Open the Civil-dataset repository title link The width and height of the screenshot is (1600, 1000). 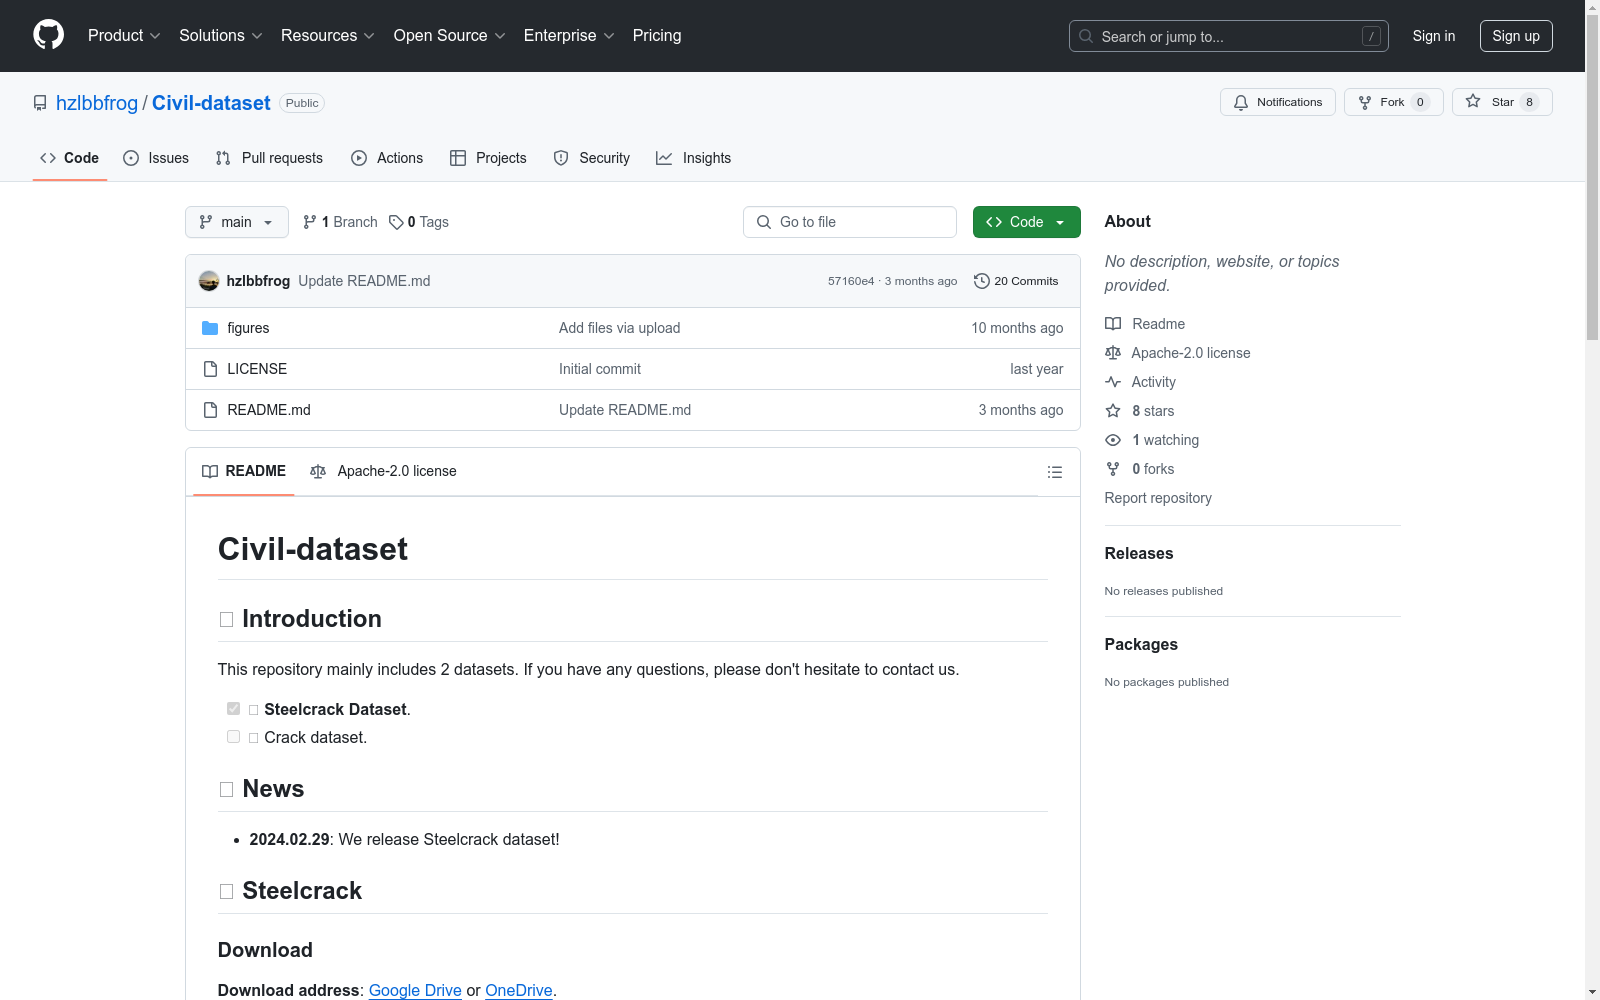(x=211, y=103)
